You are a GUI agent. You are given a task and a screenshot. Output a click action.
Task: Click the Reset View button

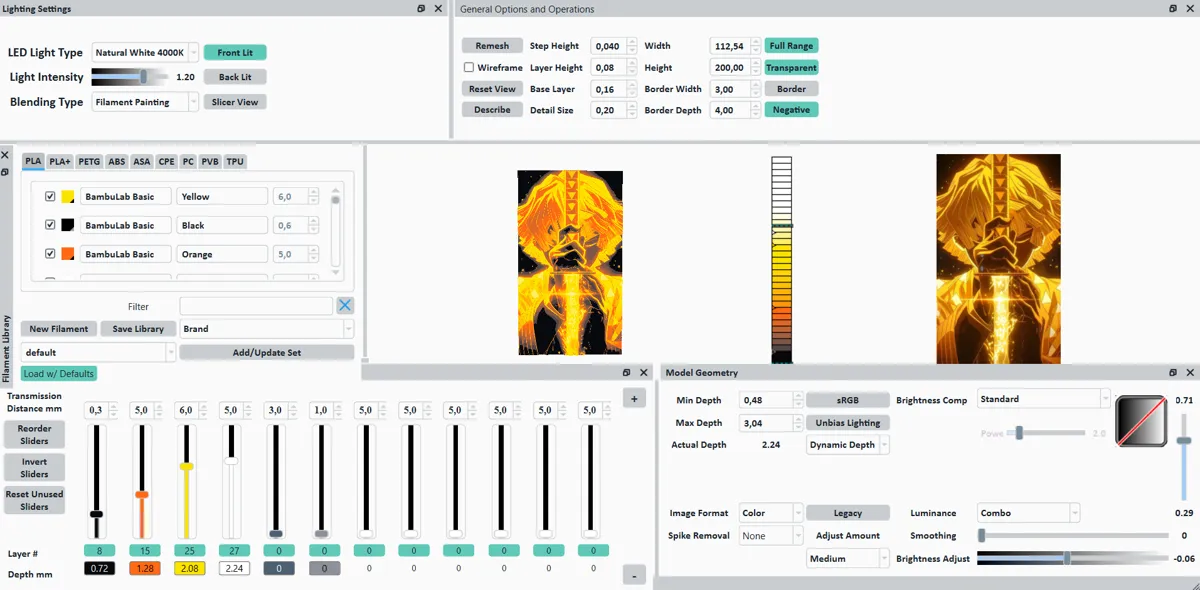pyautogui.click(x=492, y=89)
